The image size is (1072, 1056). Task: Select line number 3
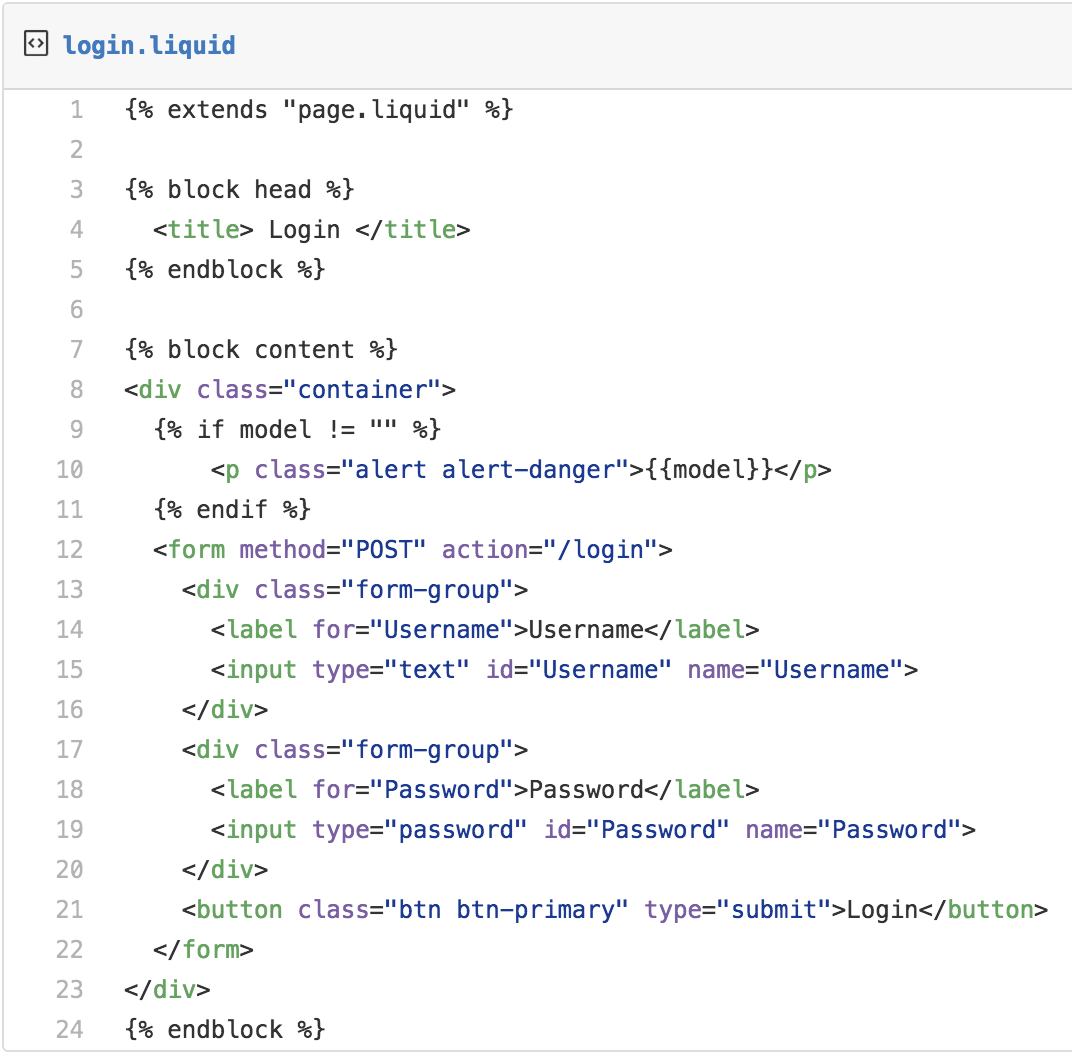point(76,189)
